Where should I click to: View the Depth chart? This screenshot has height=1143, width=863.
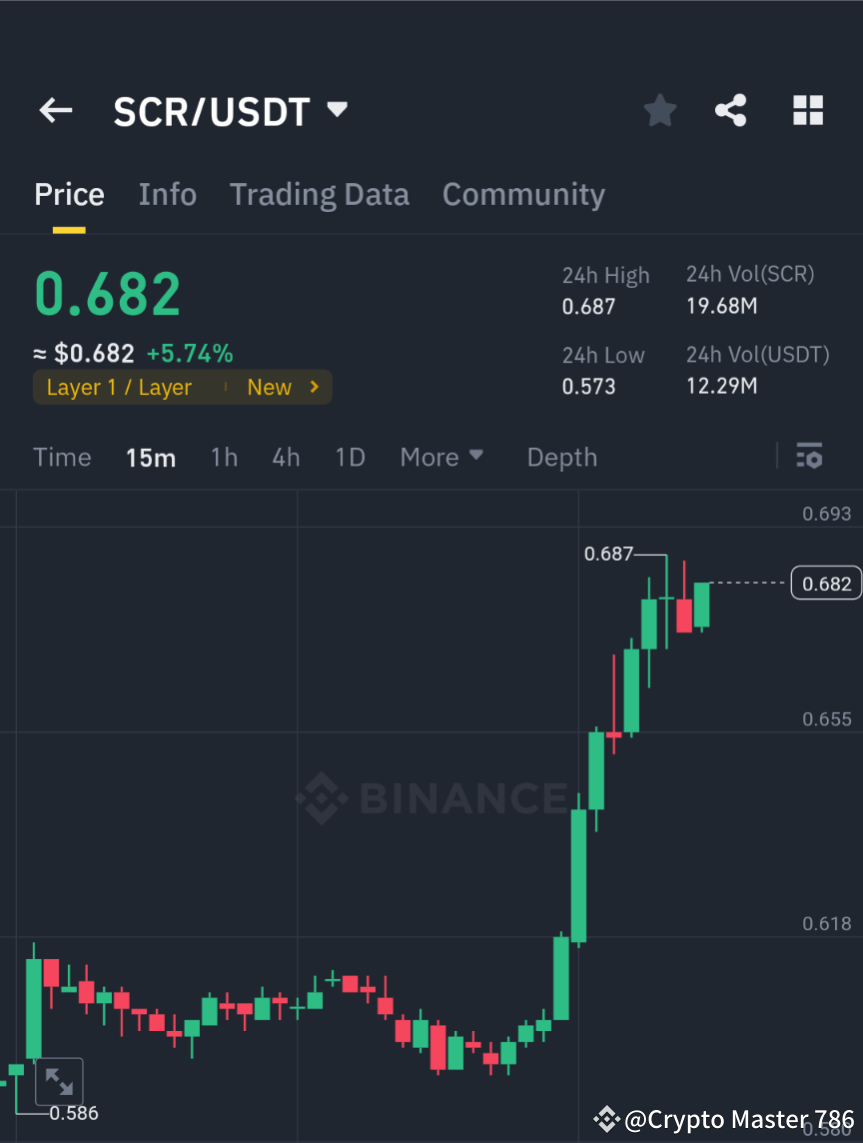click(561, 456)
